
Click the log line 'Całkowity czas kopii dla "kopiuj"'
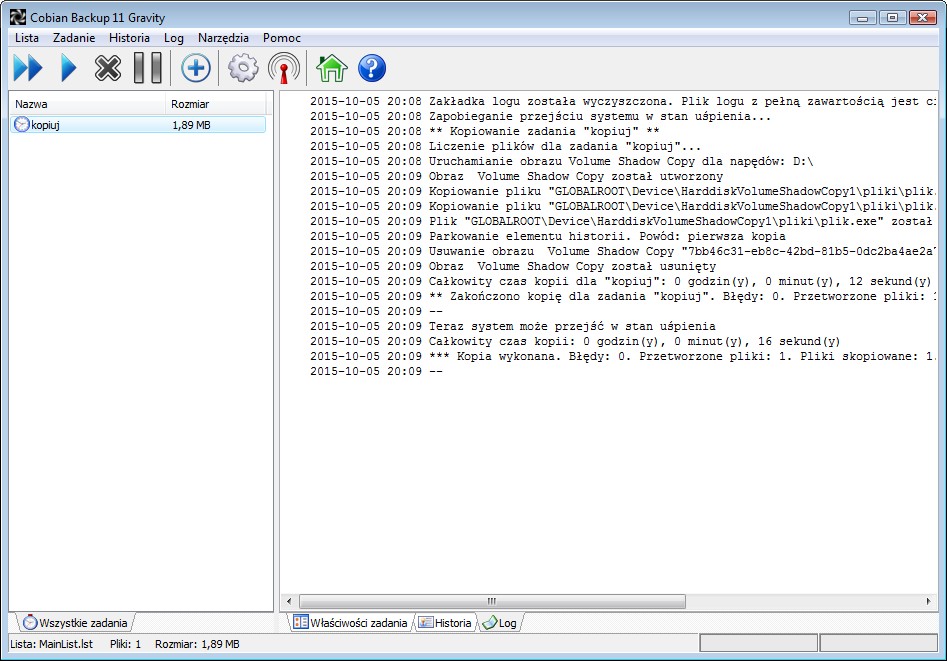pyautogui.click(x=621, y=281)
